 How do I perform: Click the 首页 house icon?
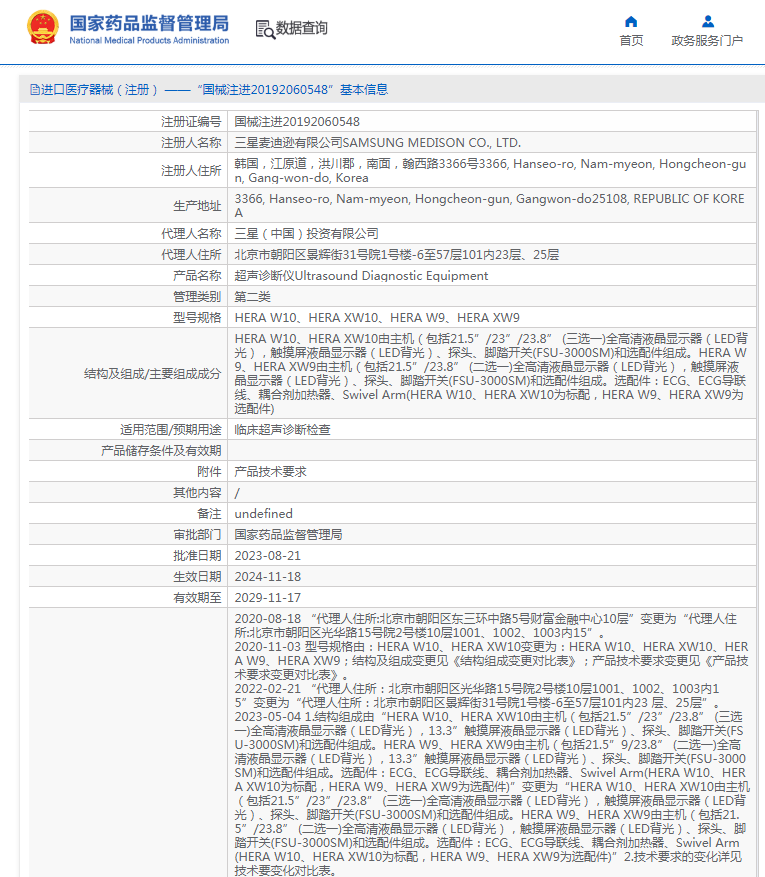pos(631,21)
